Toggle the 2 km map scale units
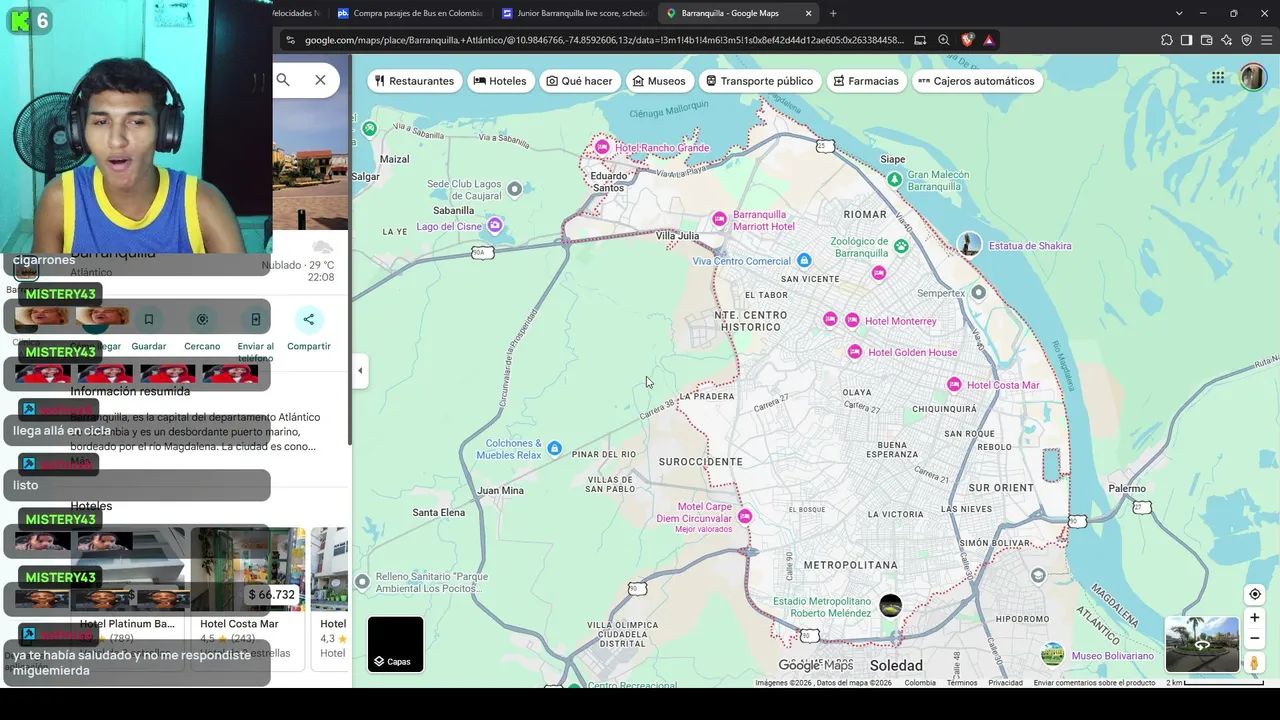This screenshot has width=1280, height=720. [x=1215, y=683]
